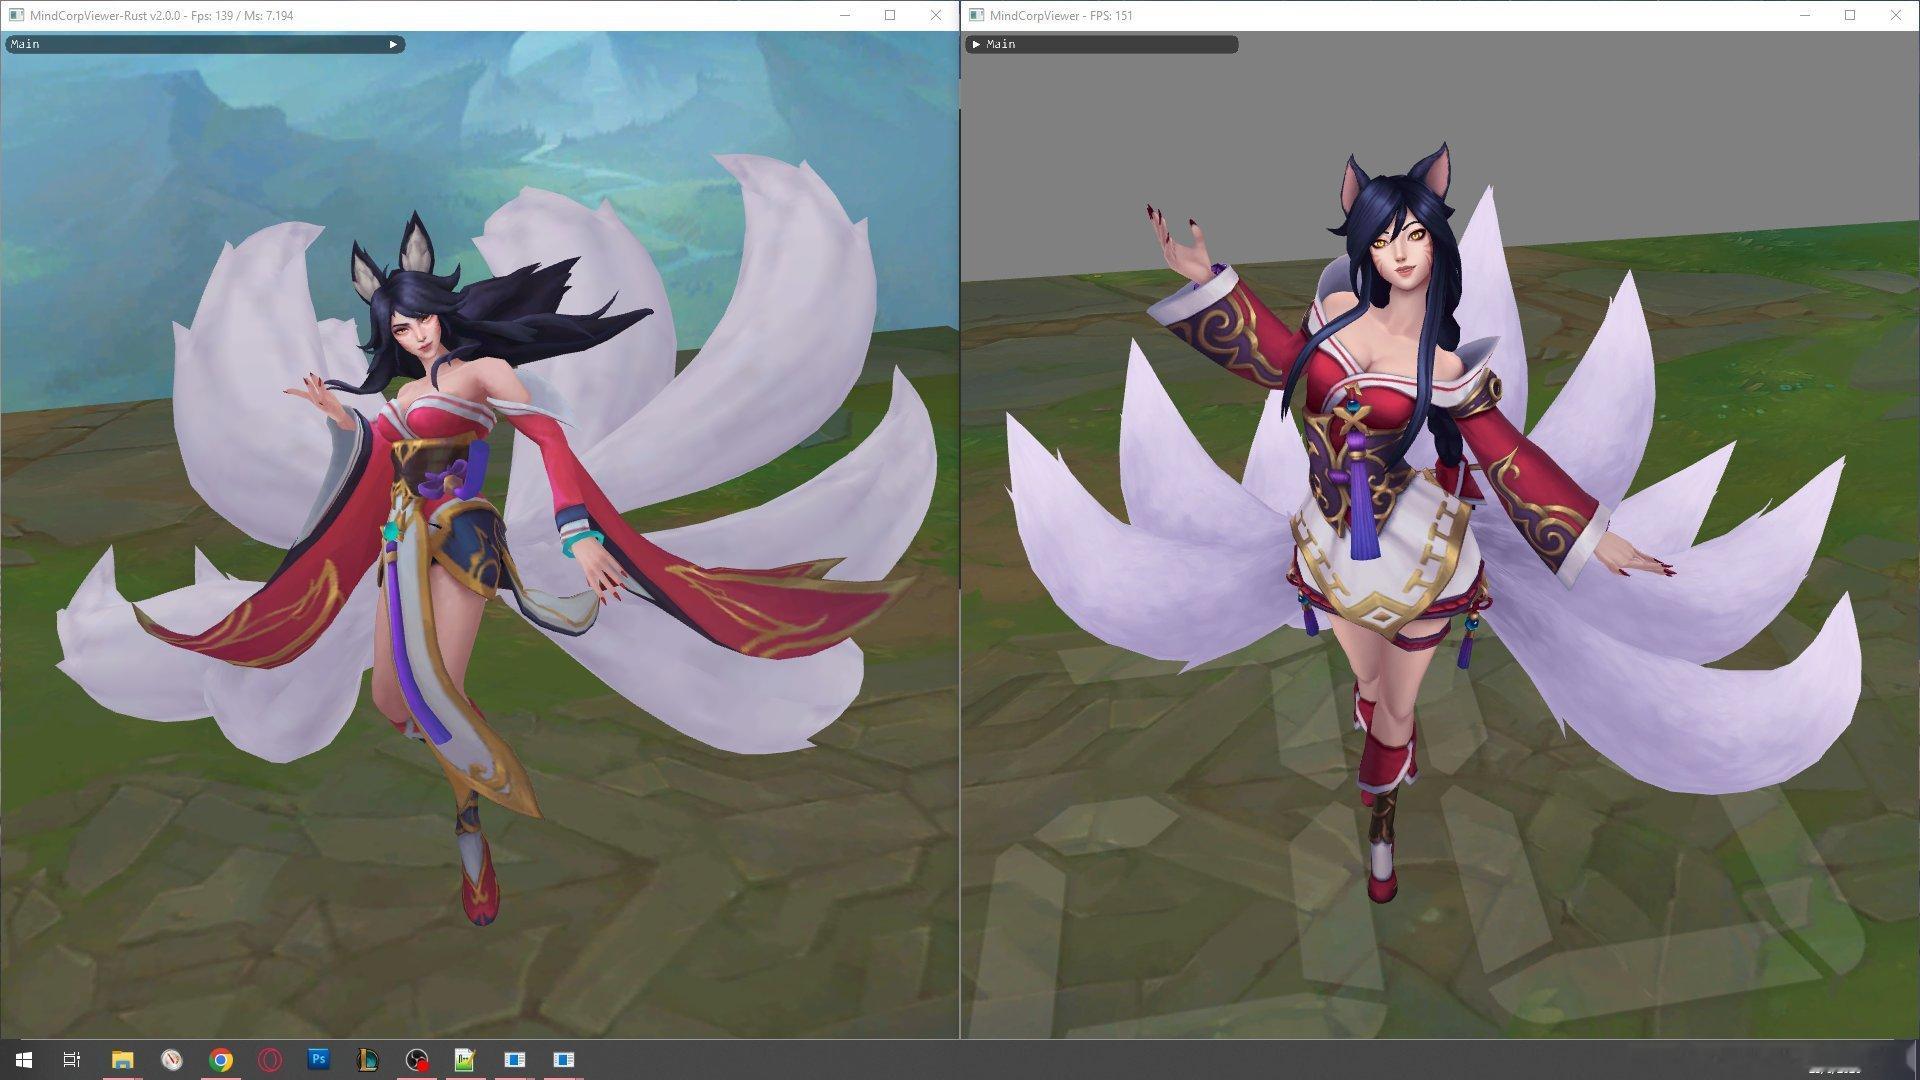Switch to the second MindCorpViewer taskbar window icon

click(x=564, y=1060)
